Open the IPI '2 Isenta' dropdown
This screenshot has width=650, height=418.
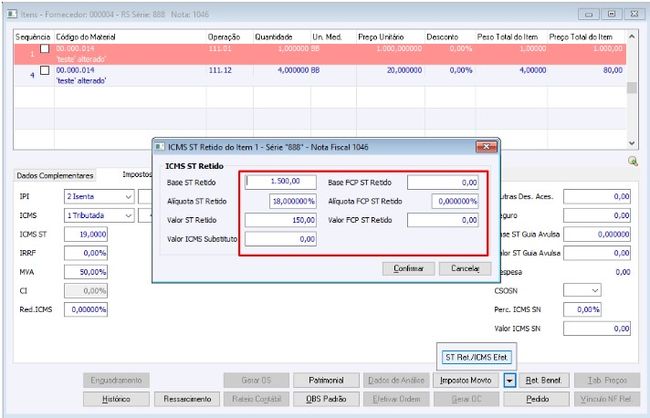pos(129,197)
